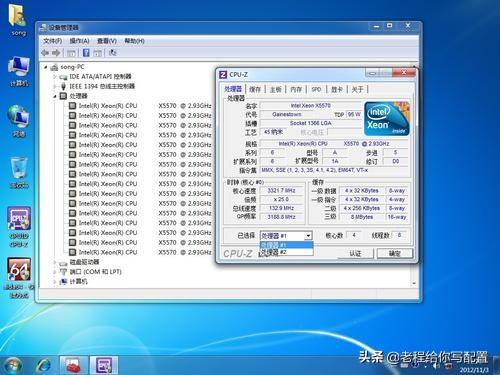Switch to the CPU-Z taskbar button

pos(104,365)
